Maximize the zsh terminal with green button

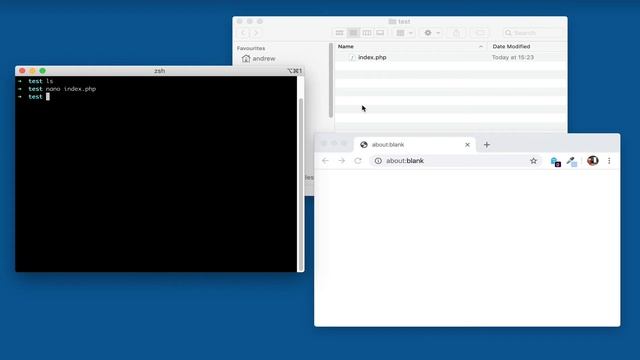click(42, 71)
